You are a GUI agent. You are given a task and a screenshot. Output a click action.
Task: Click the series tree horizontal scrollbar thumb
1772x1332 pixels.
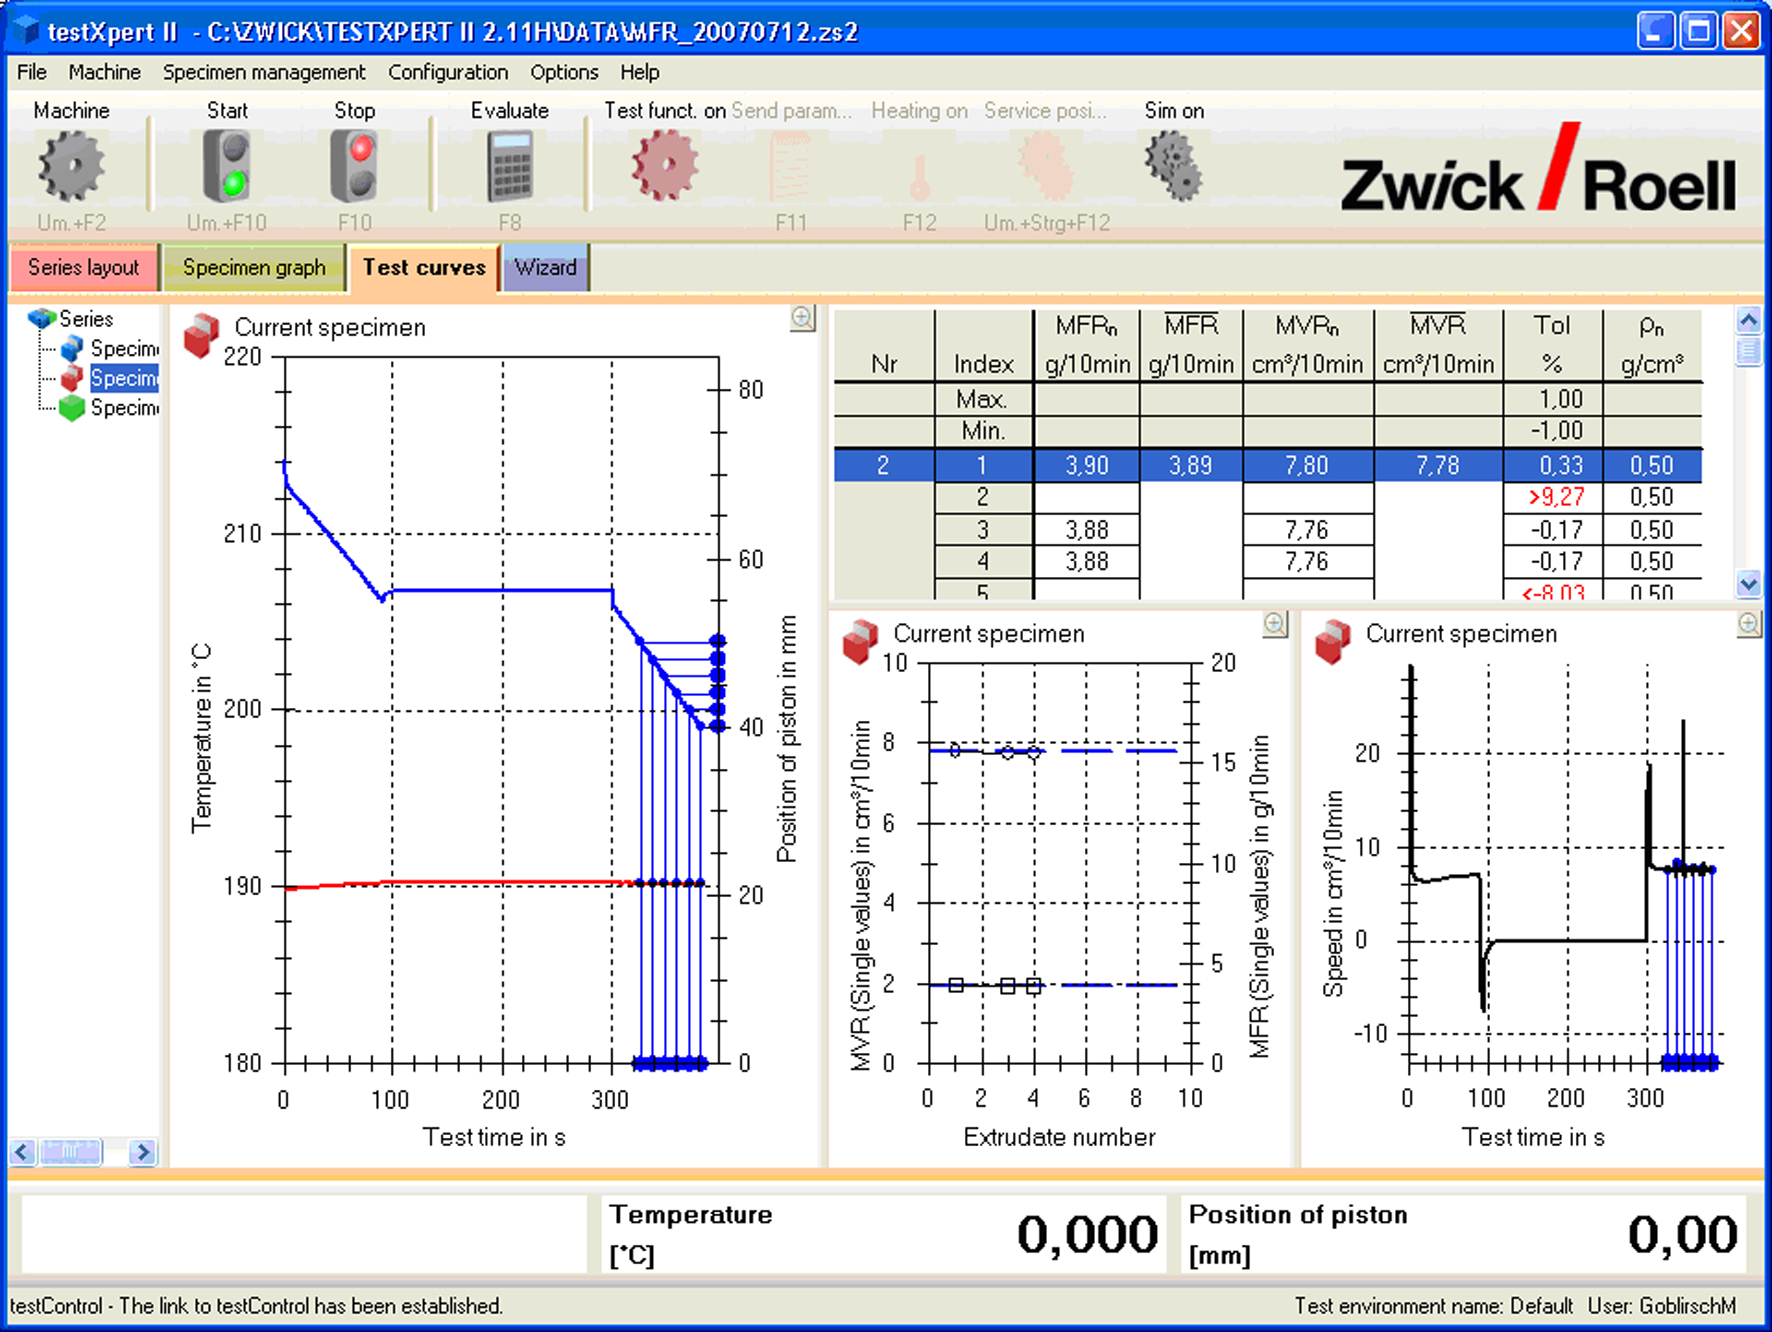(x=71, y=1152)
